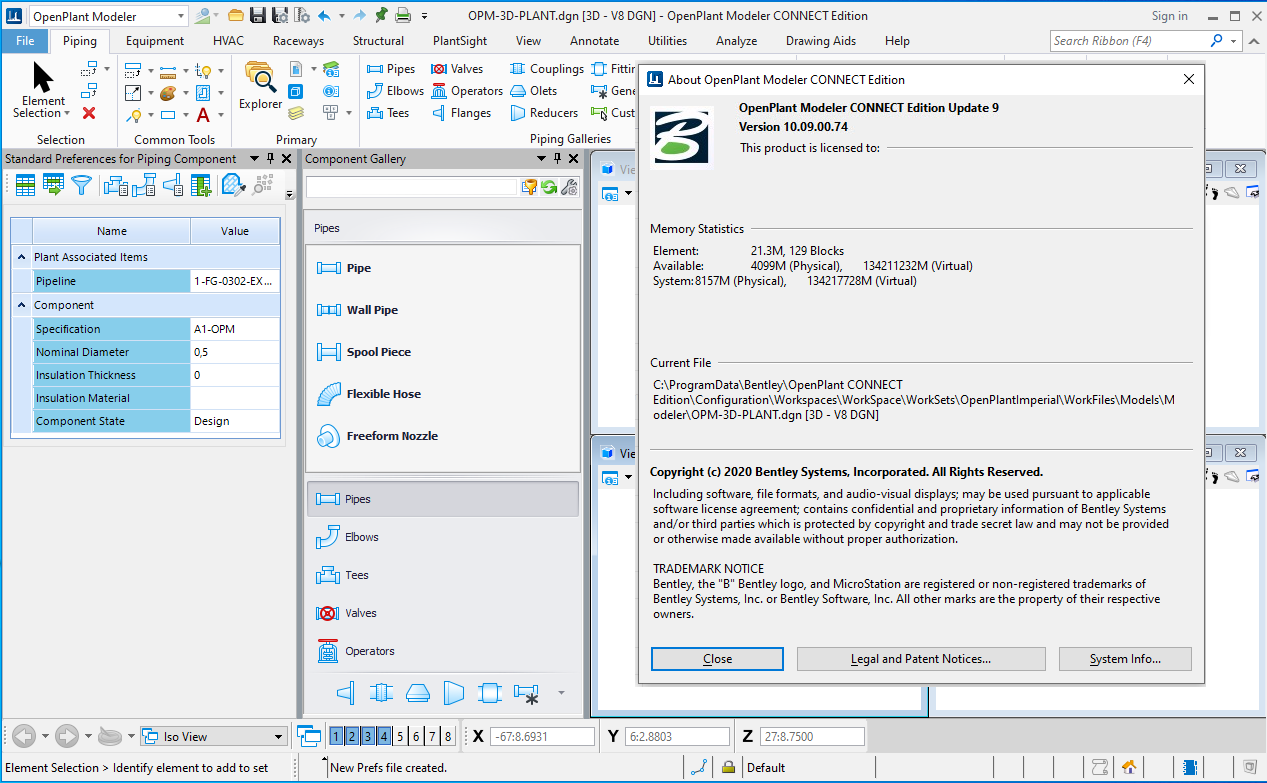Open the Undo history dropdown arrow

pyautogui.click(x=341, y=16)
